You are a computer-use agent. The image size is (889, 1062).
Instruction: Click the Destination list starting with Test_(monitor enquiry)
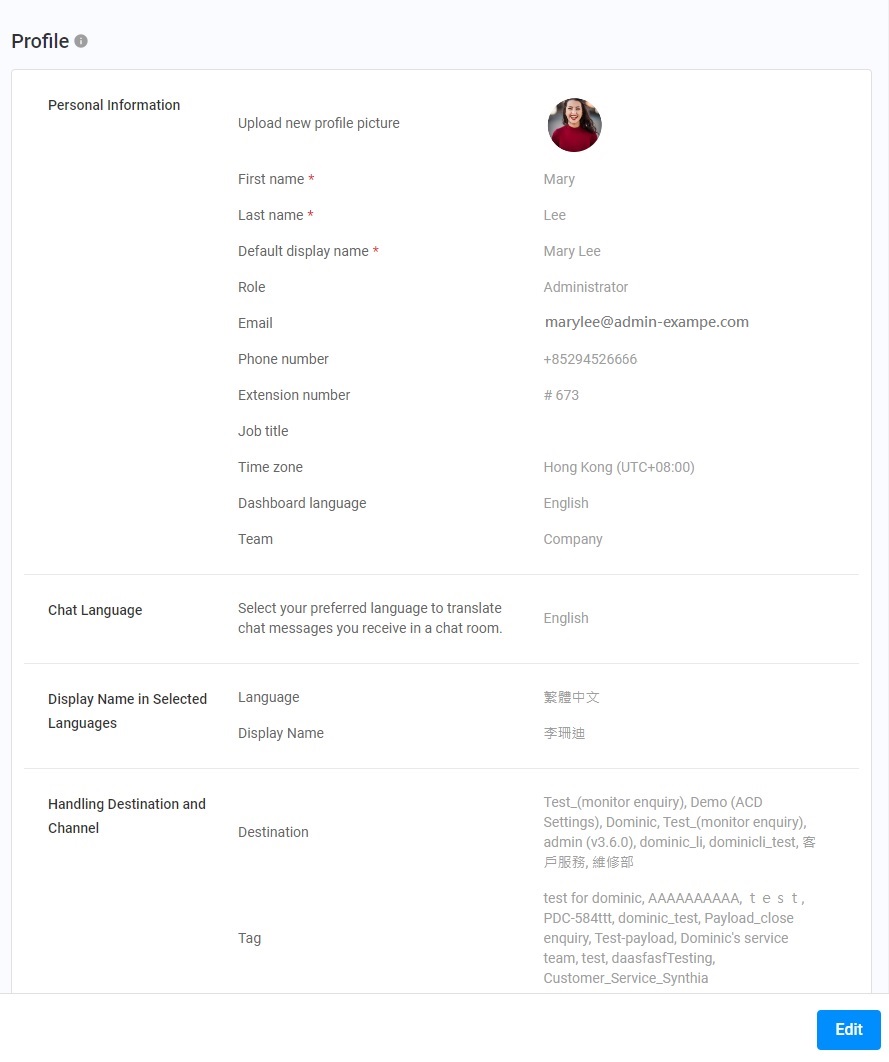[679, 832]
